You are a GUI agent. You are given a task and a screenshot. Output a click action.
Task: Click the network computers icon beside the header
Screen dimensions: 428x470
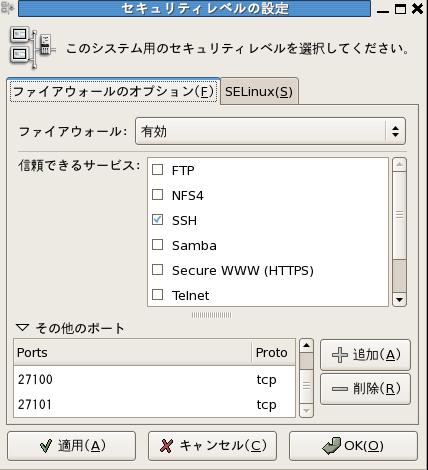32,49
